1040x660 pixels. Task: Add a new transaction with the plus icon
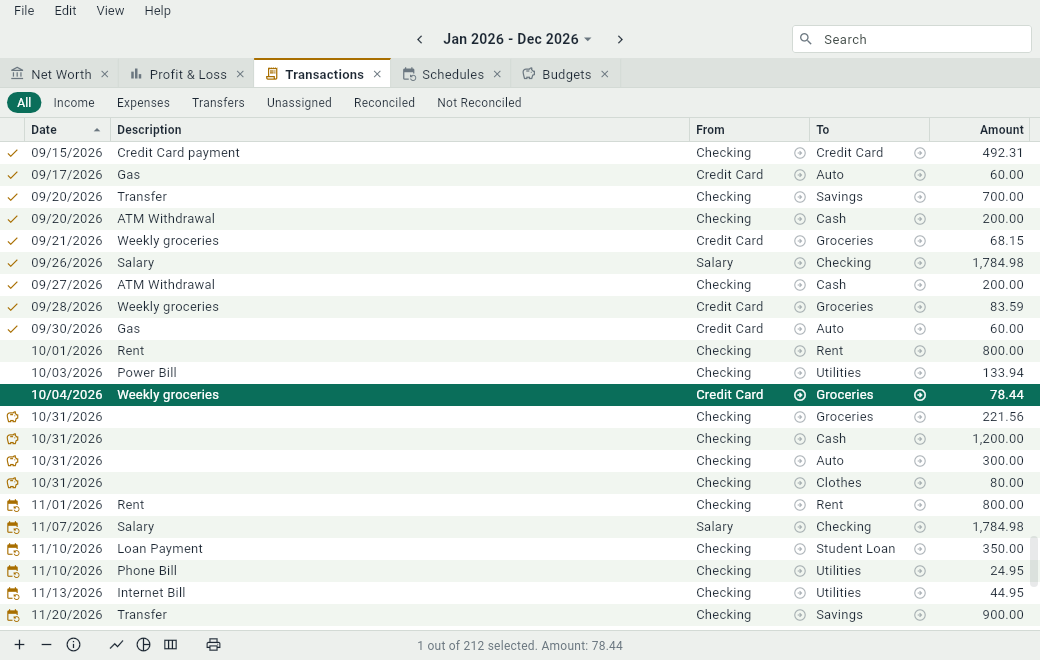pos(19,645)
